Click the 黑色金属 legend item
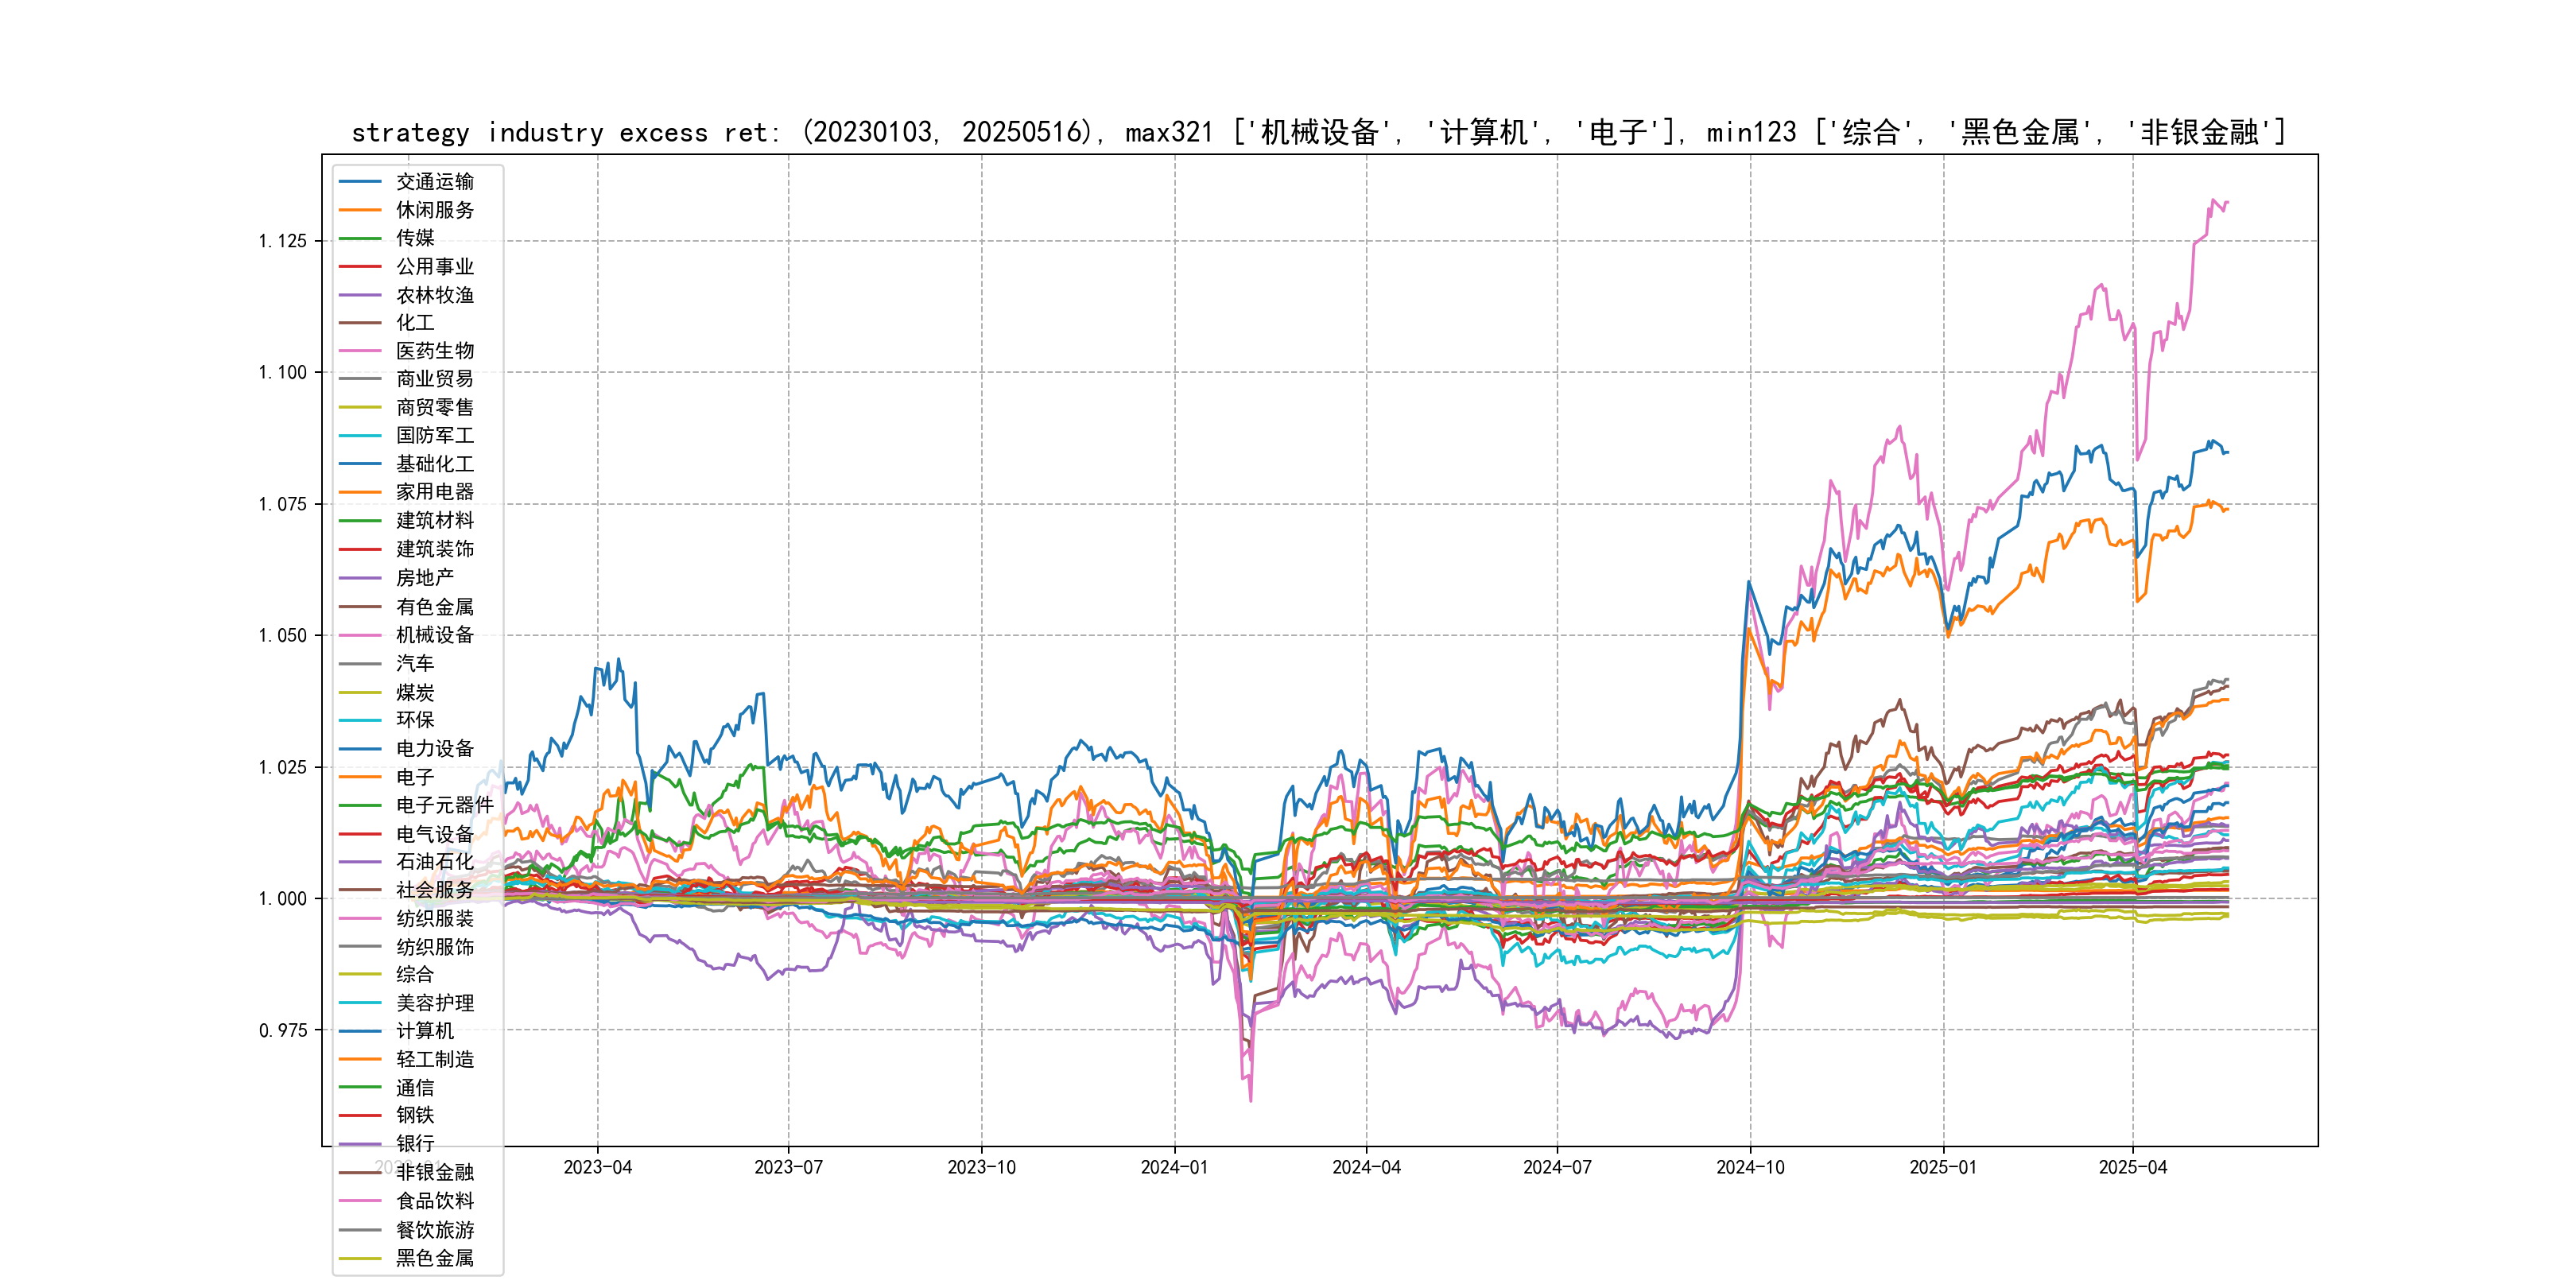 434,1258
